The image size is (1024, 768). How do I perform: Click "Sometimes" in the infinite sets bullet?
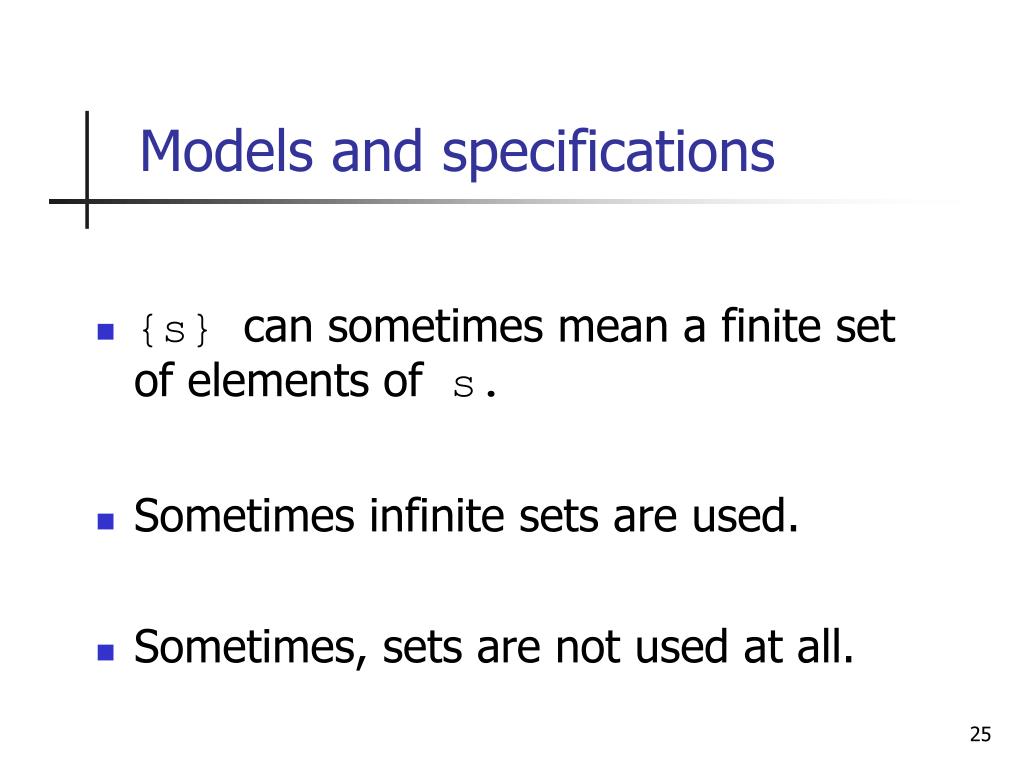[244, 516]
